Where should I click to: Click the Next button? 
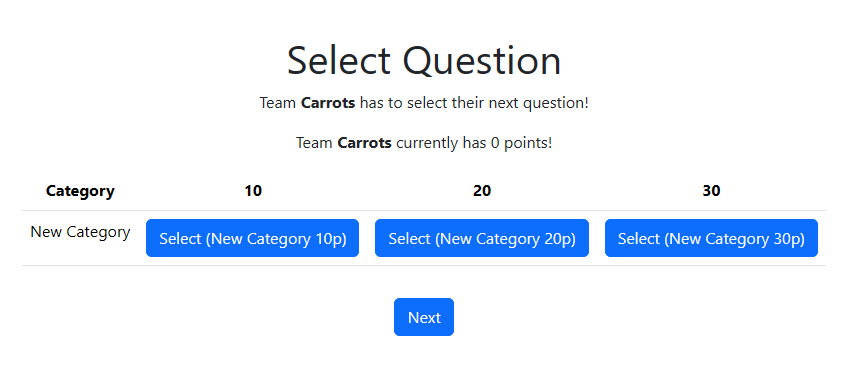coord(424,317)
